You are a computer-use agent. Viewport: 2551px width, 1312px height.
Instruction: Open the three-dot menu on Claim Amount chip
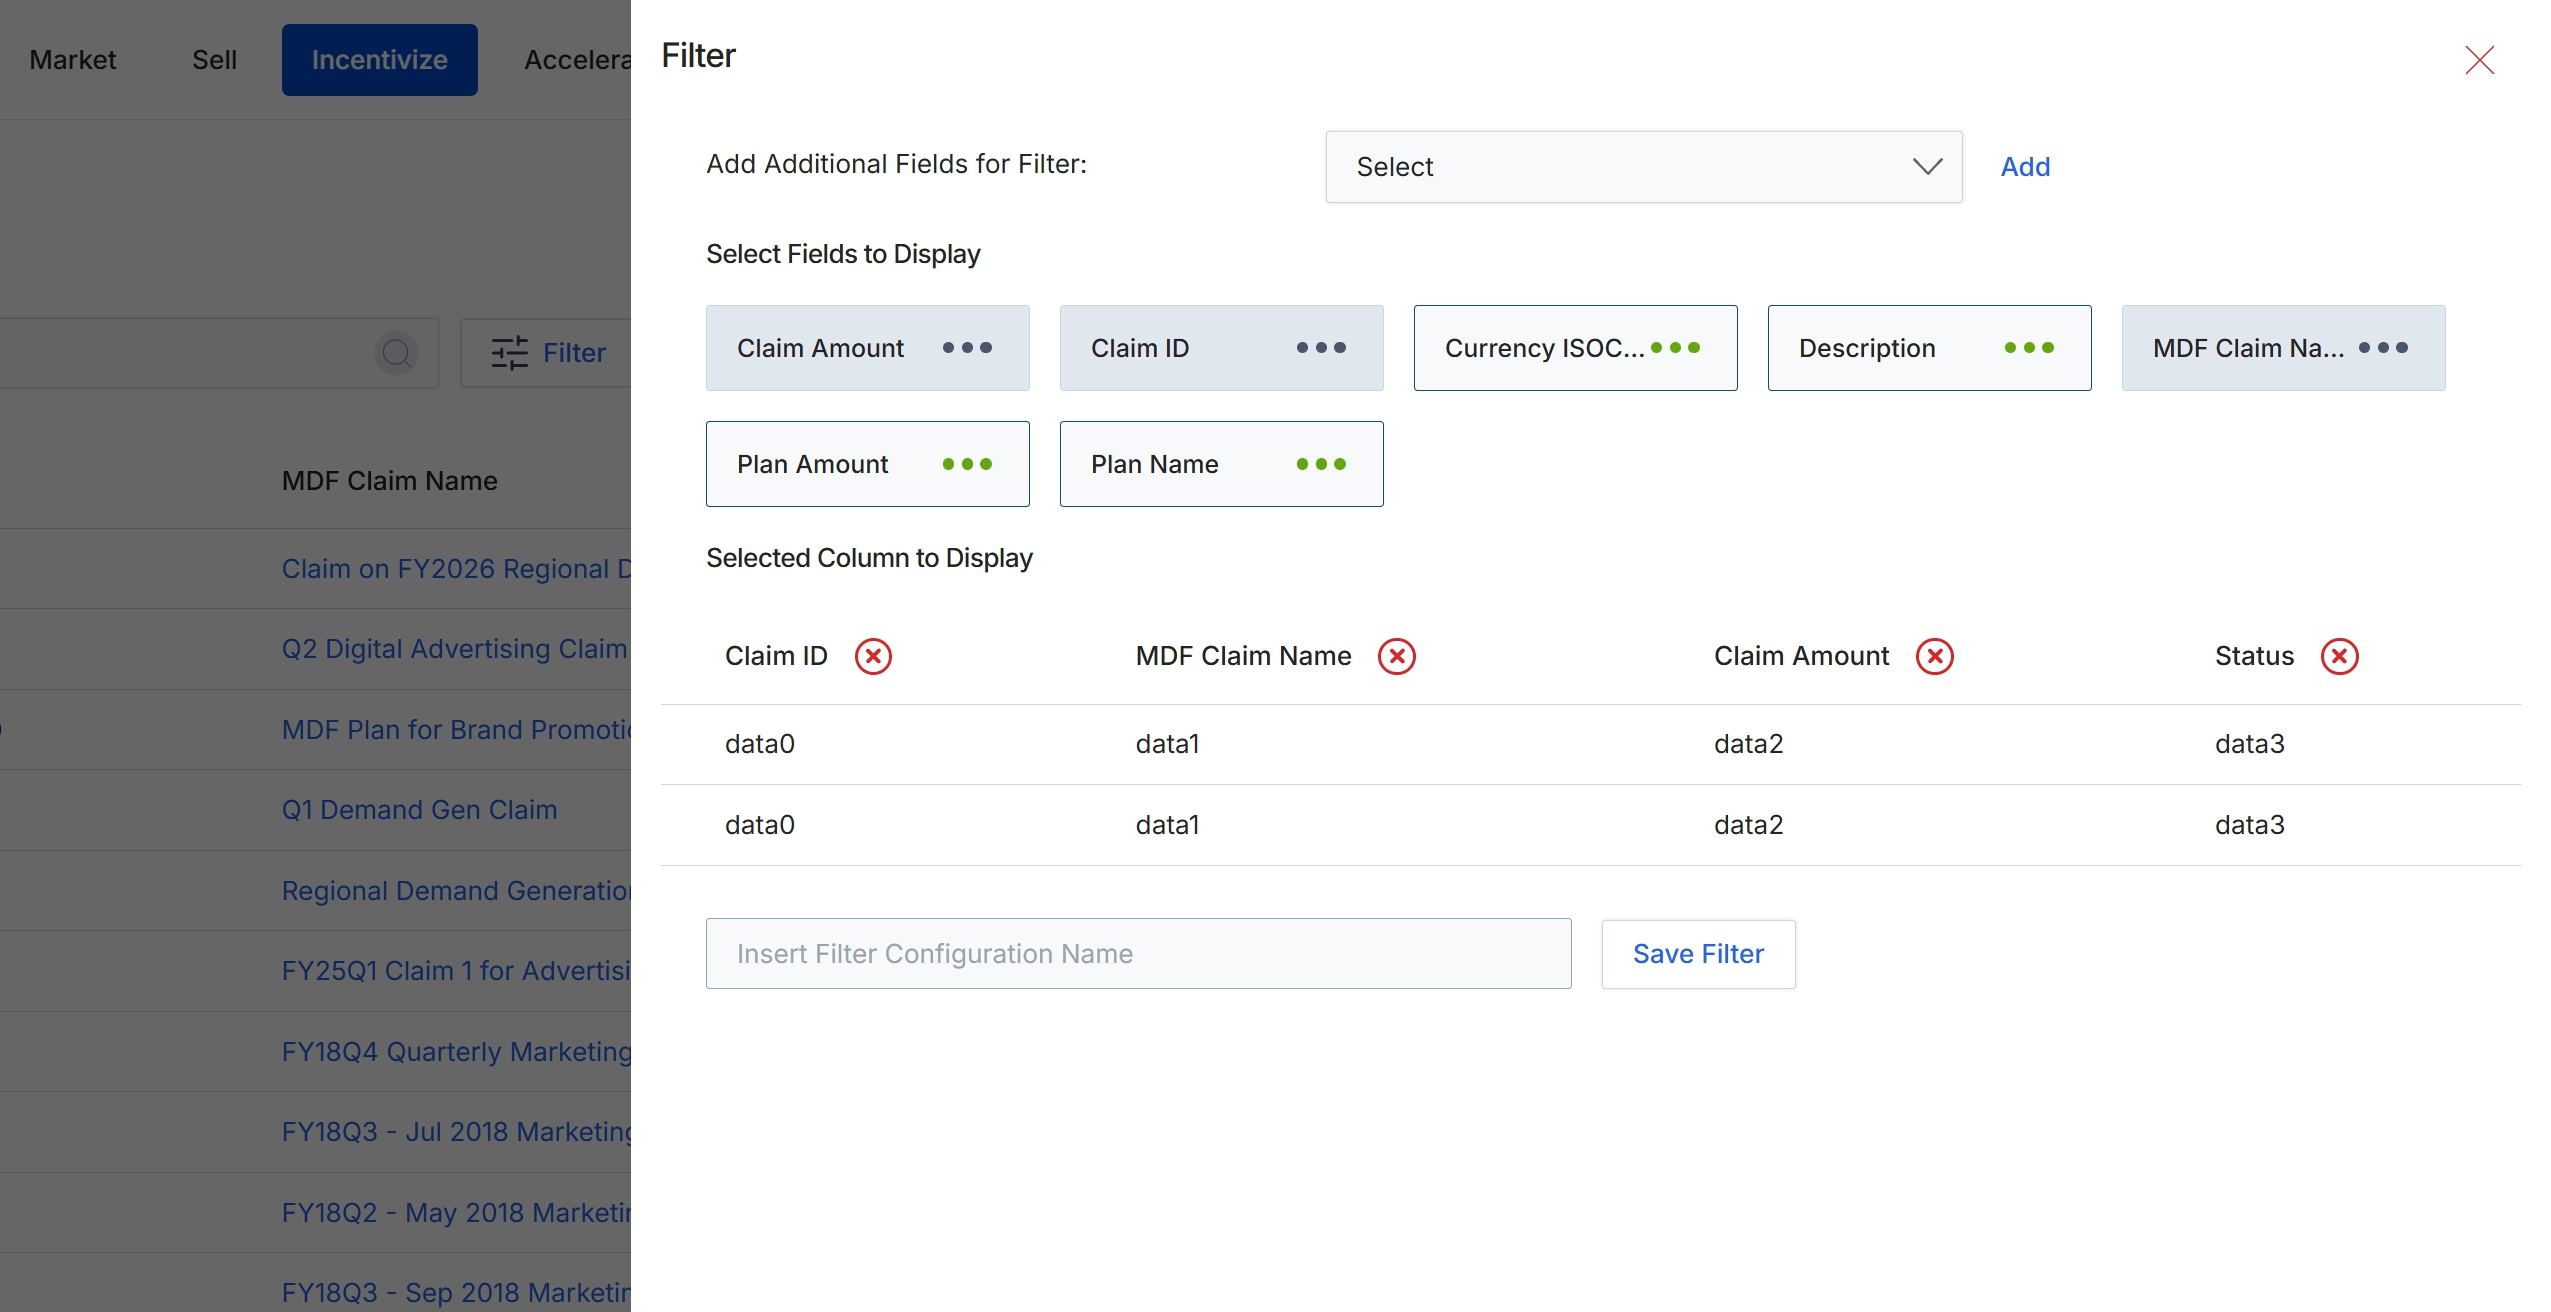967,348
